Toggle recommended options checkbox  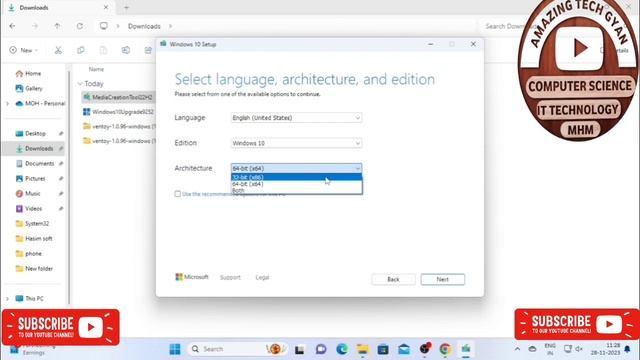pyautogui.click(x=178, y=194)
